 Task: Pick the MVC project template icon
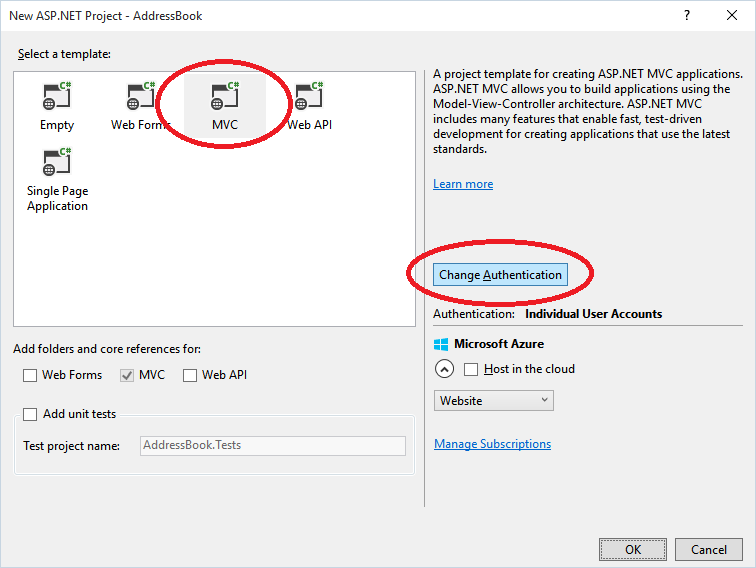click(225, 96)
